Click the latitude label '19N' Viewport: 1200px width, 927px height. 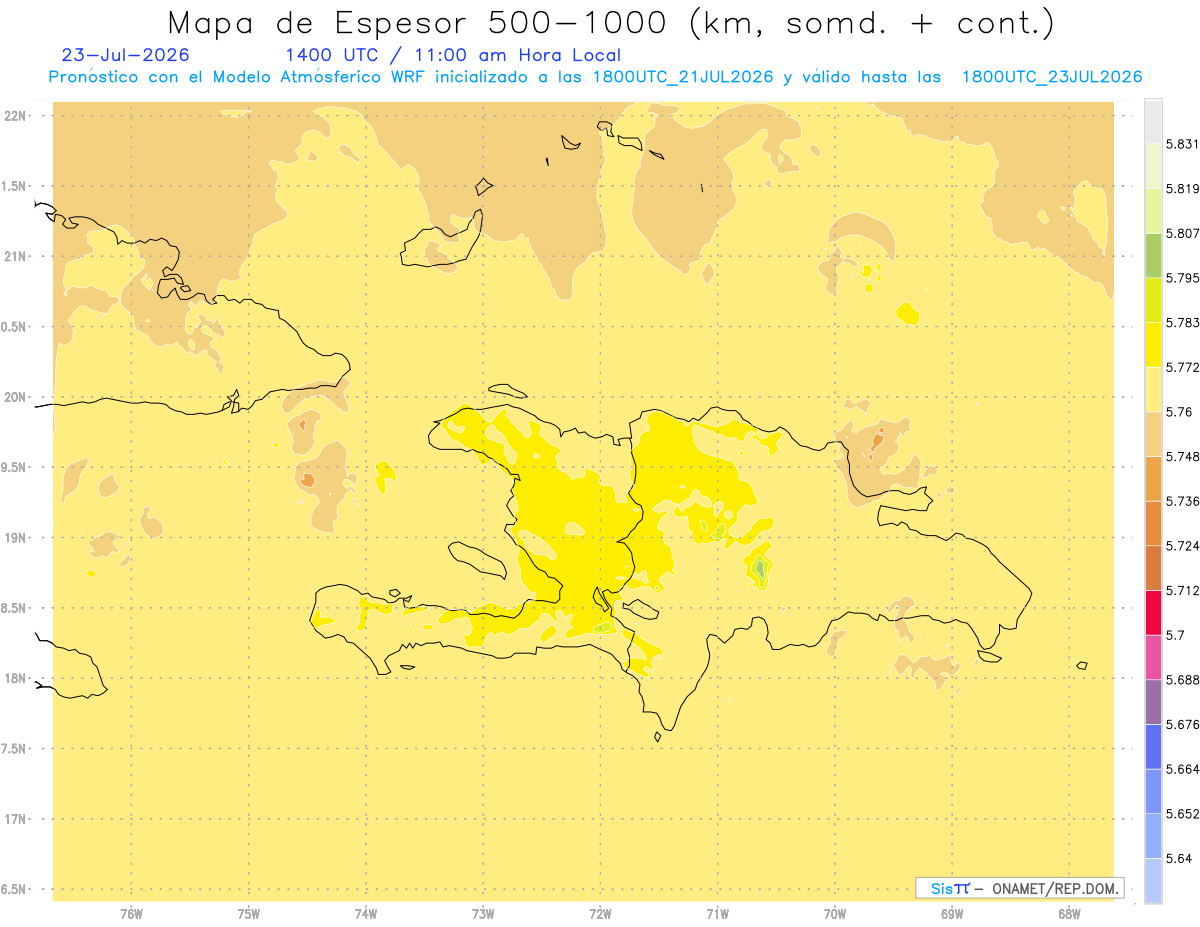[x=15, y=537]
